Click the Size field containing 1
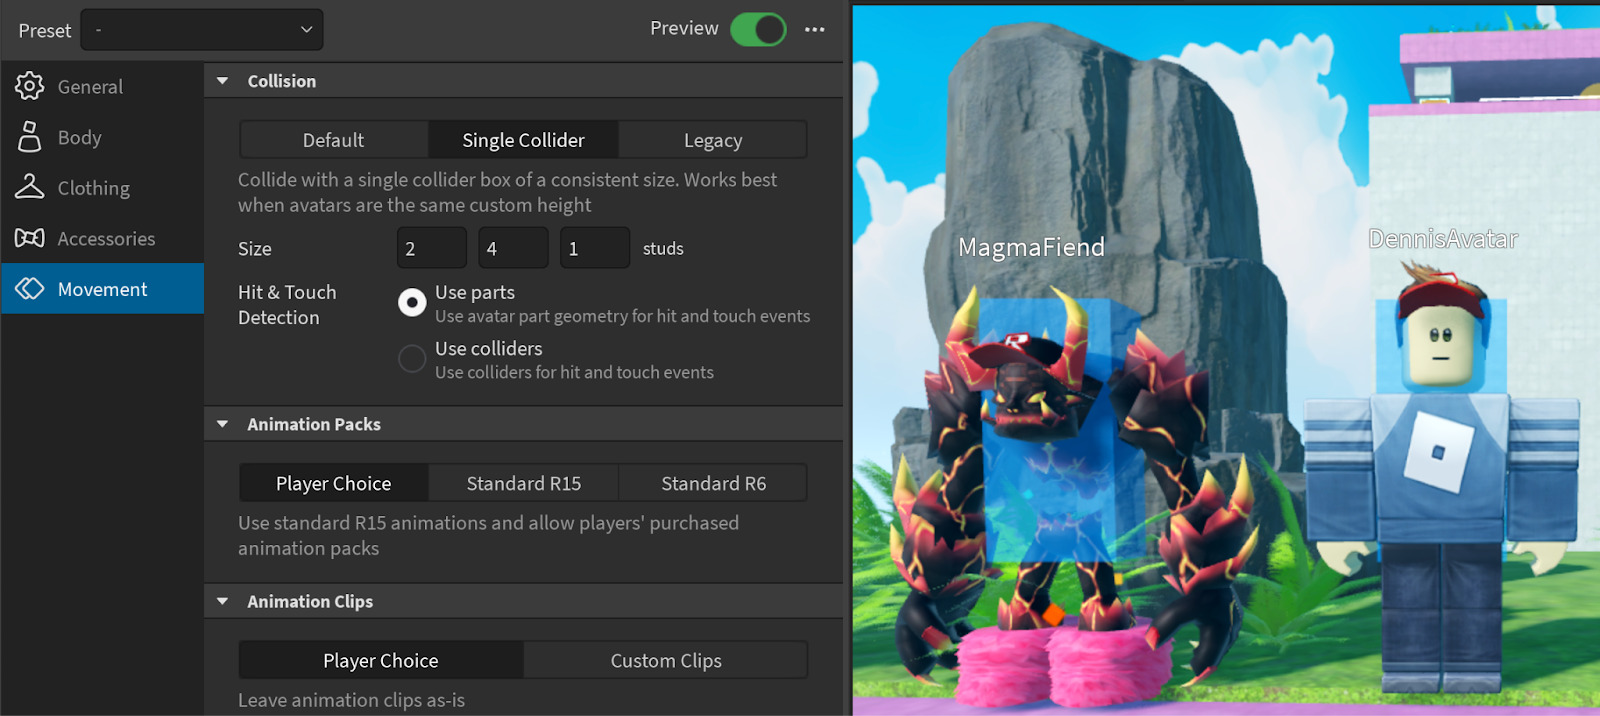This screenshot has width=1600, height=716. tap(595, 248)
